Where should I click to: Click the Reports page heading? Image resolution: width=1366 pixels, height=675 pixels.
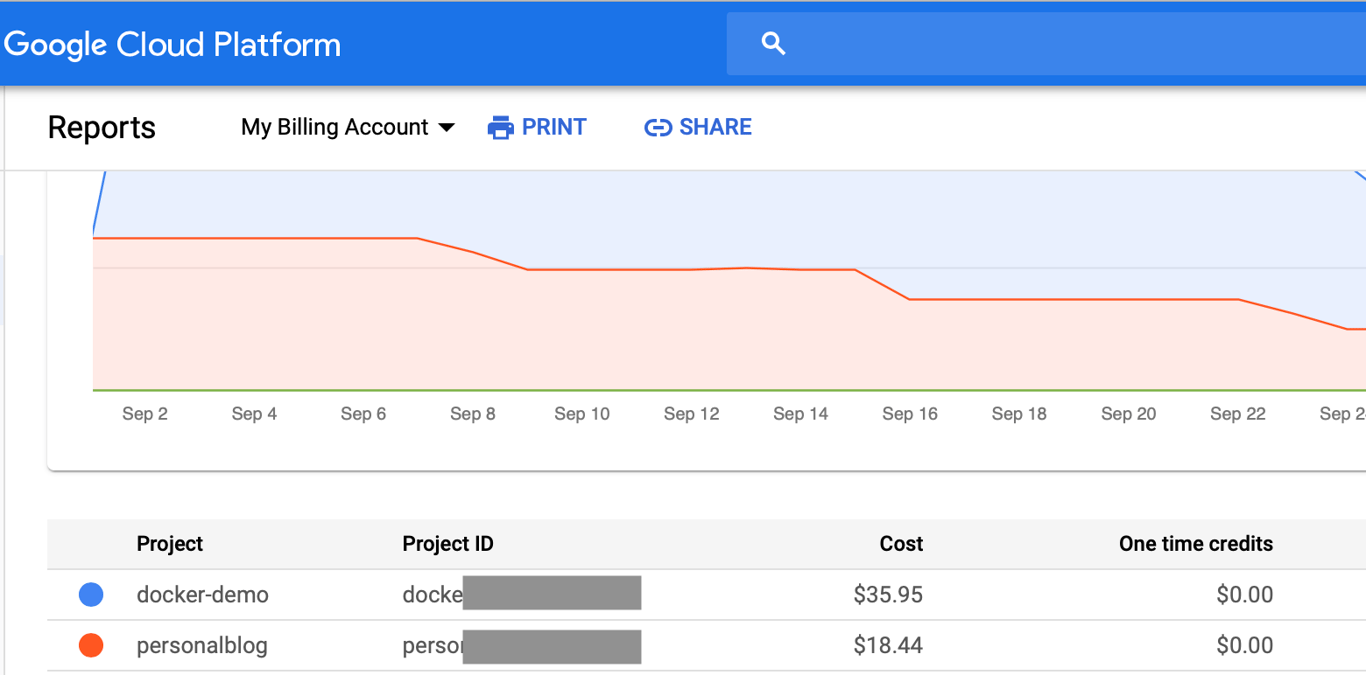click(102, 128)
